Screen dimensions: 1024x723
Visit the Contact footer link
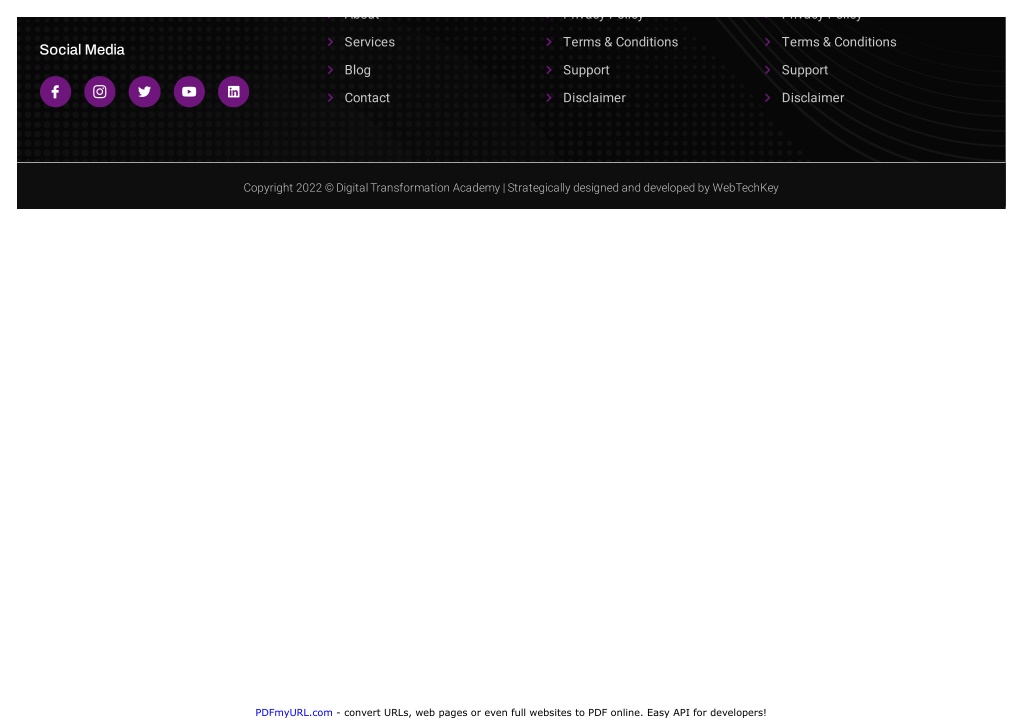tap(367, 98)
